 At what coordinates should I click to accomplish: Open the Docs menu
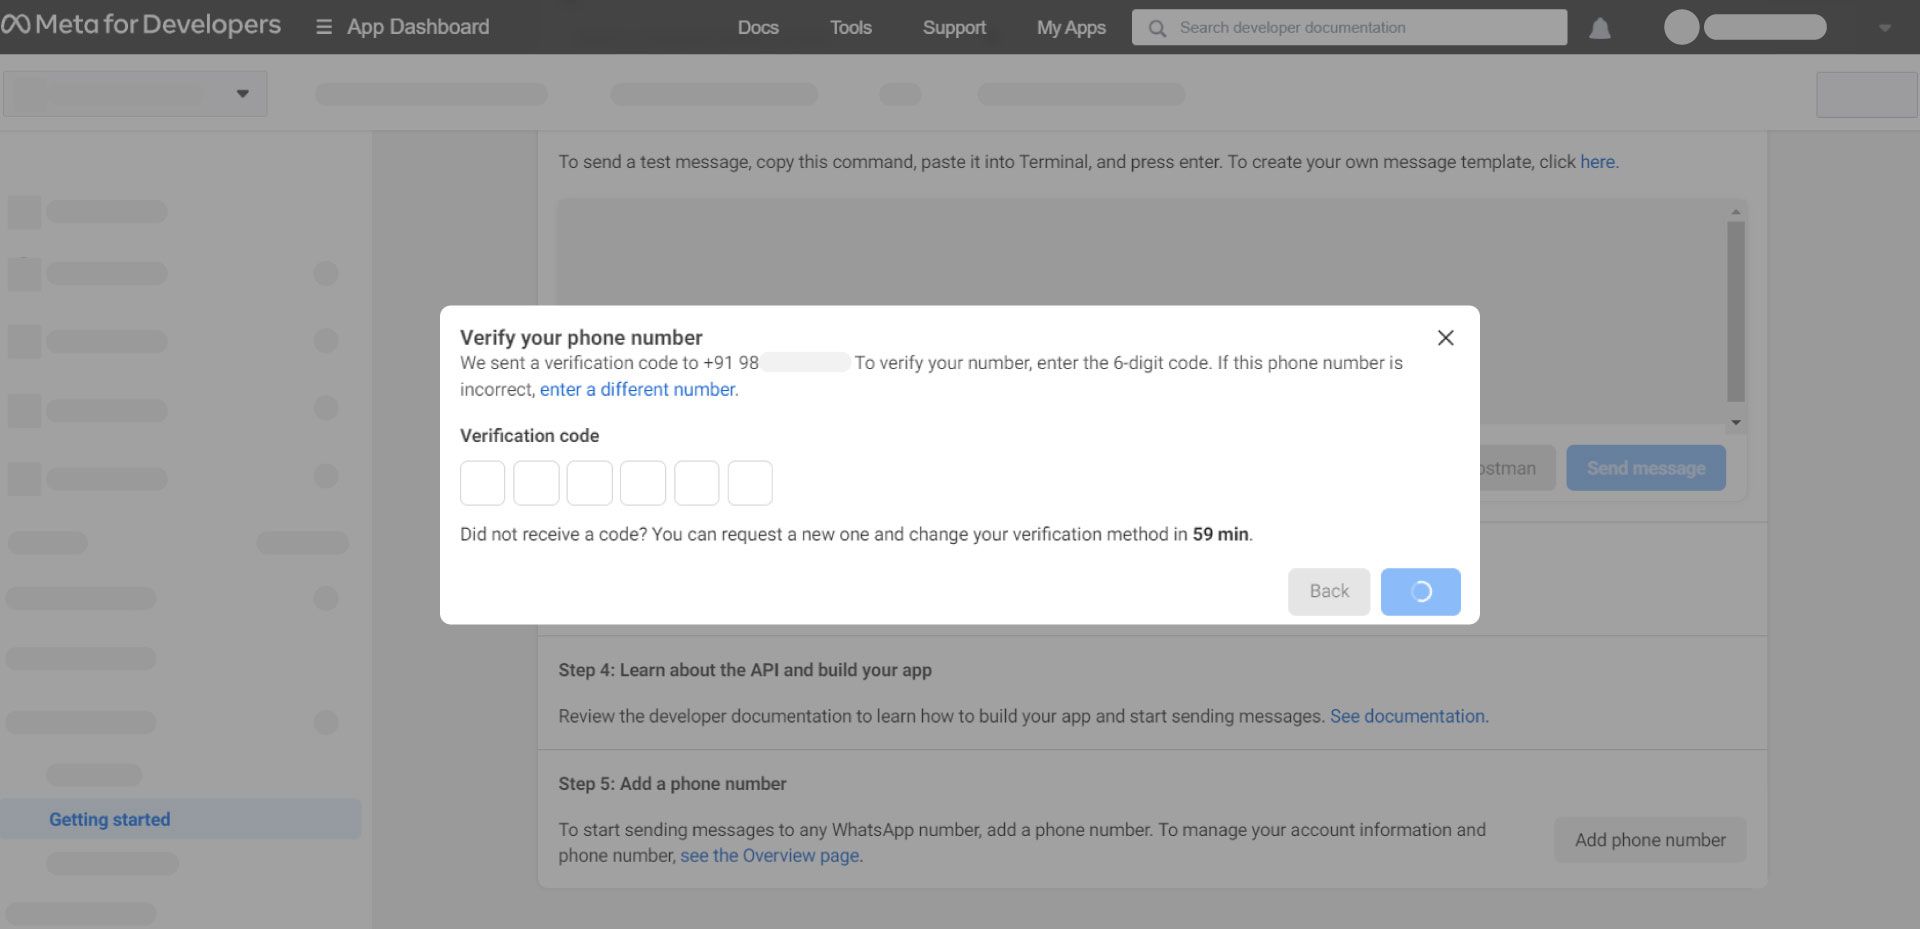[758, 28]
